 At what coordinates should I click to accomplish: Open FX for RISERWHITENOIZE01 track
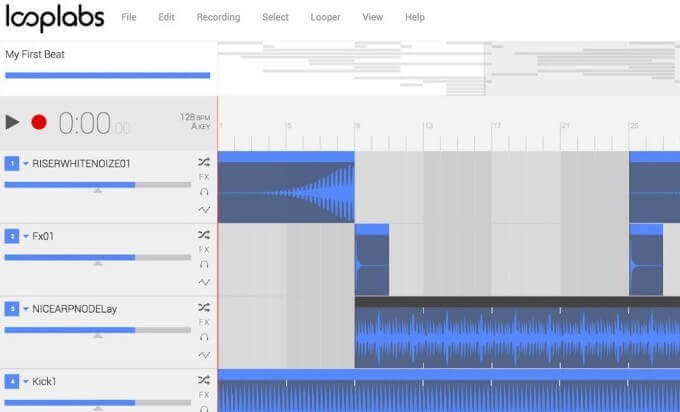[204, 177]
